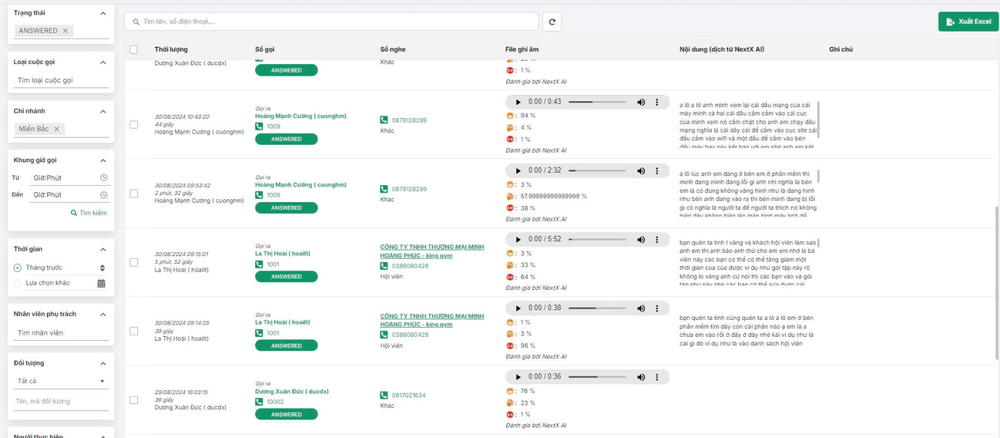This screenshot has height=438, width=1000.
Task: Click the Xuất Excel button
Action: (x=966, y=21)
